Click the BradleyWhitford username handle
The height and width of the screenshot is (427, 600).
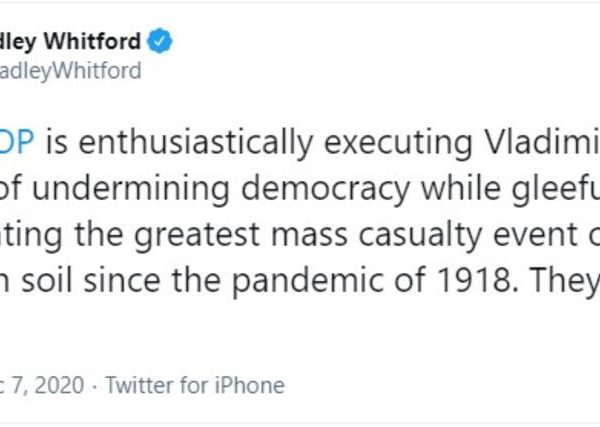point(70,70)
